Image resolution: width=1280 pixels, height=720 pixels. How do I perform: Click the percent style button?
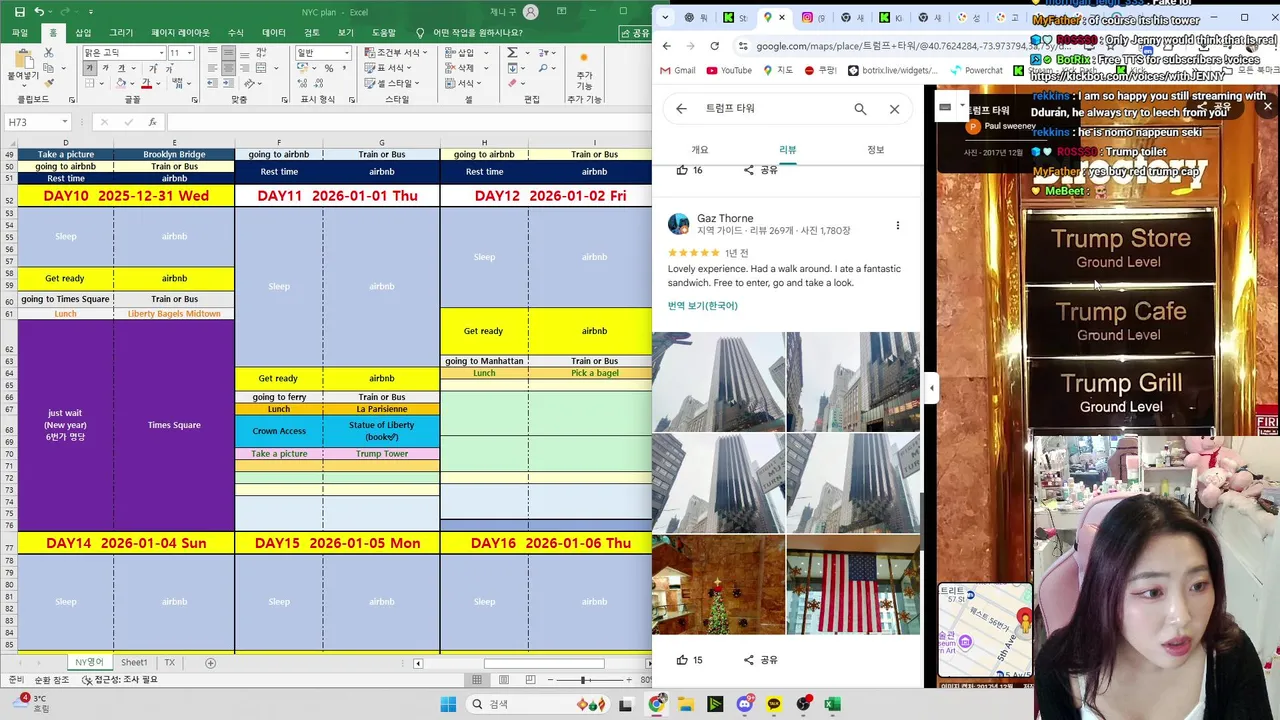point(328,68)
